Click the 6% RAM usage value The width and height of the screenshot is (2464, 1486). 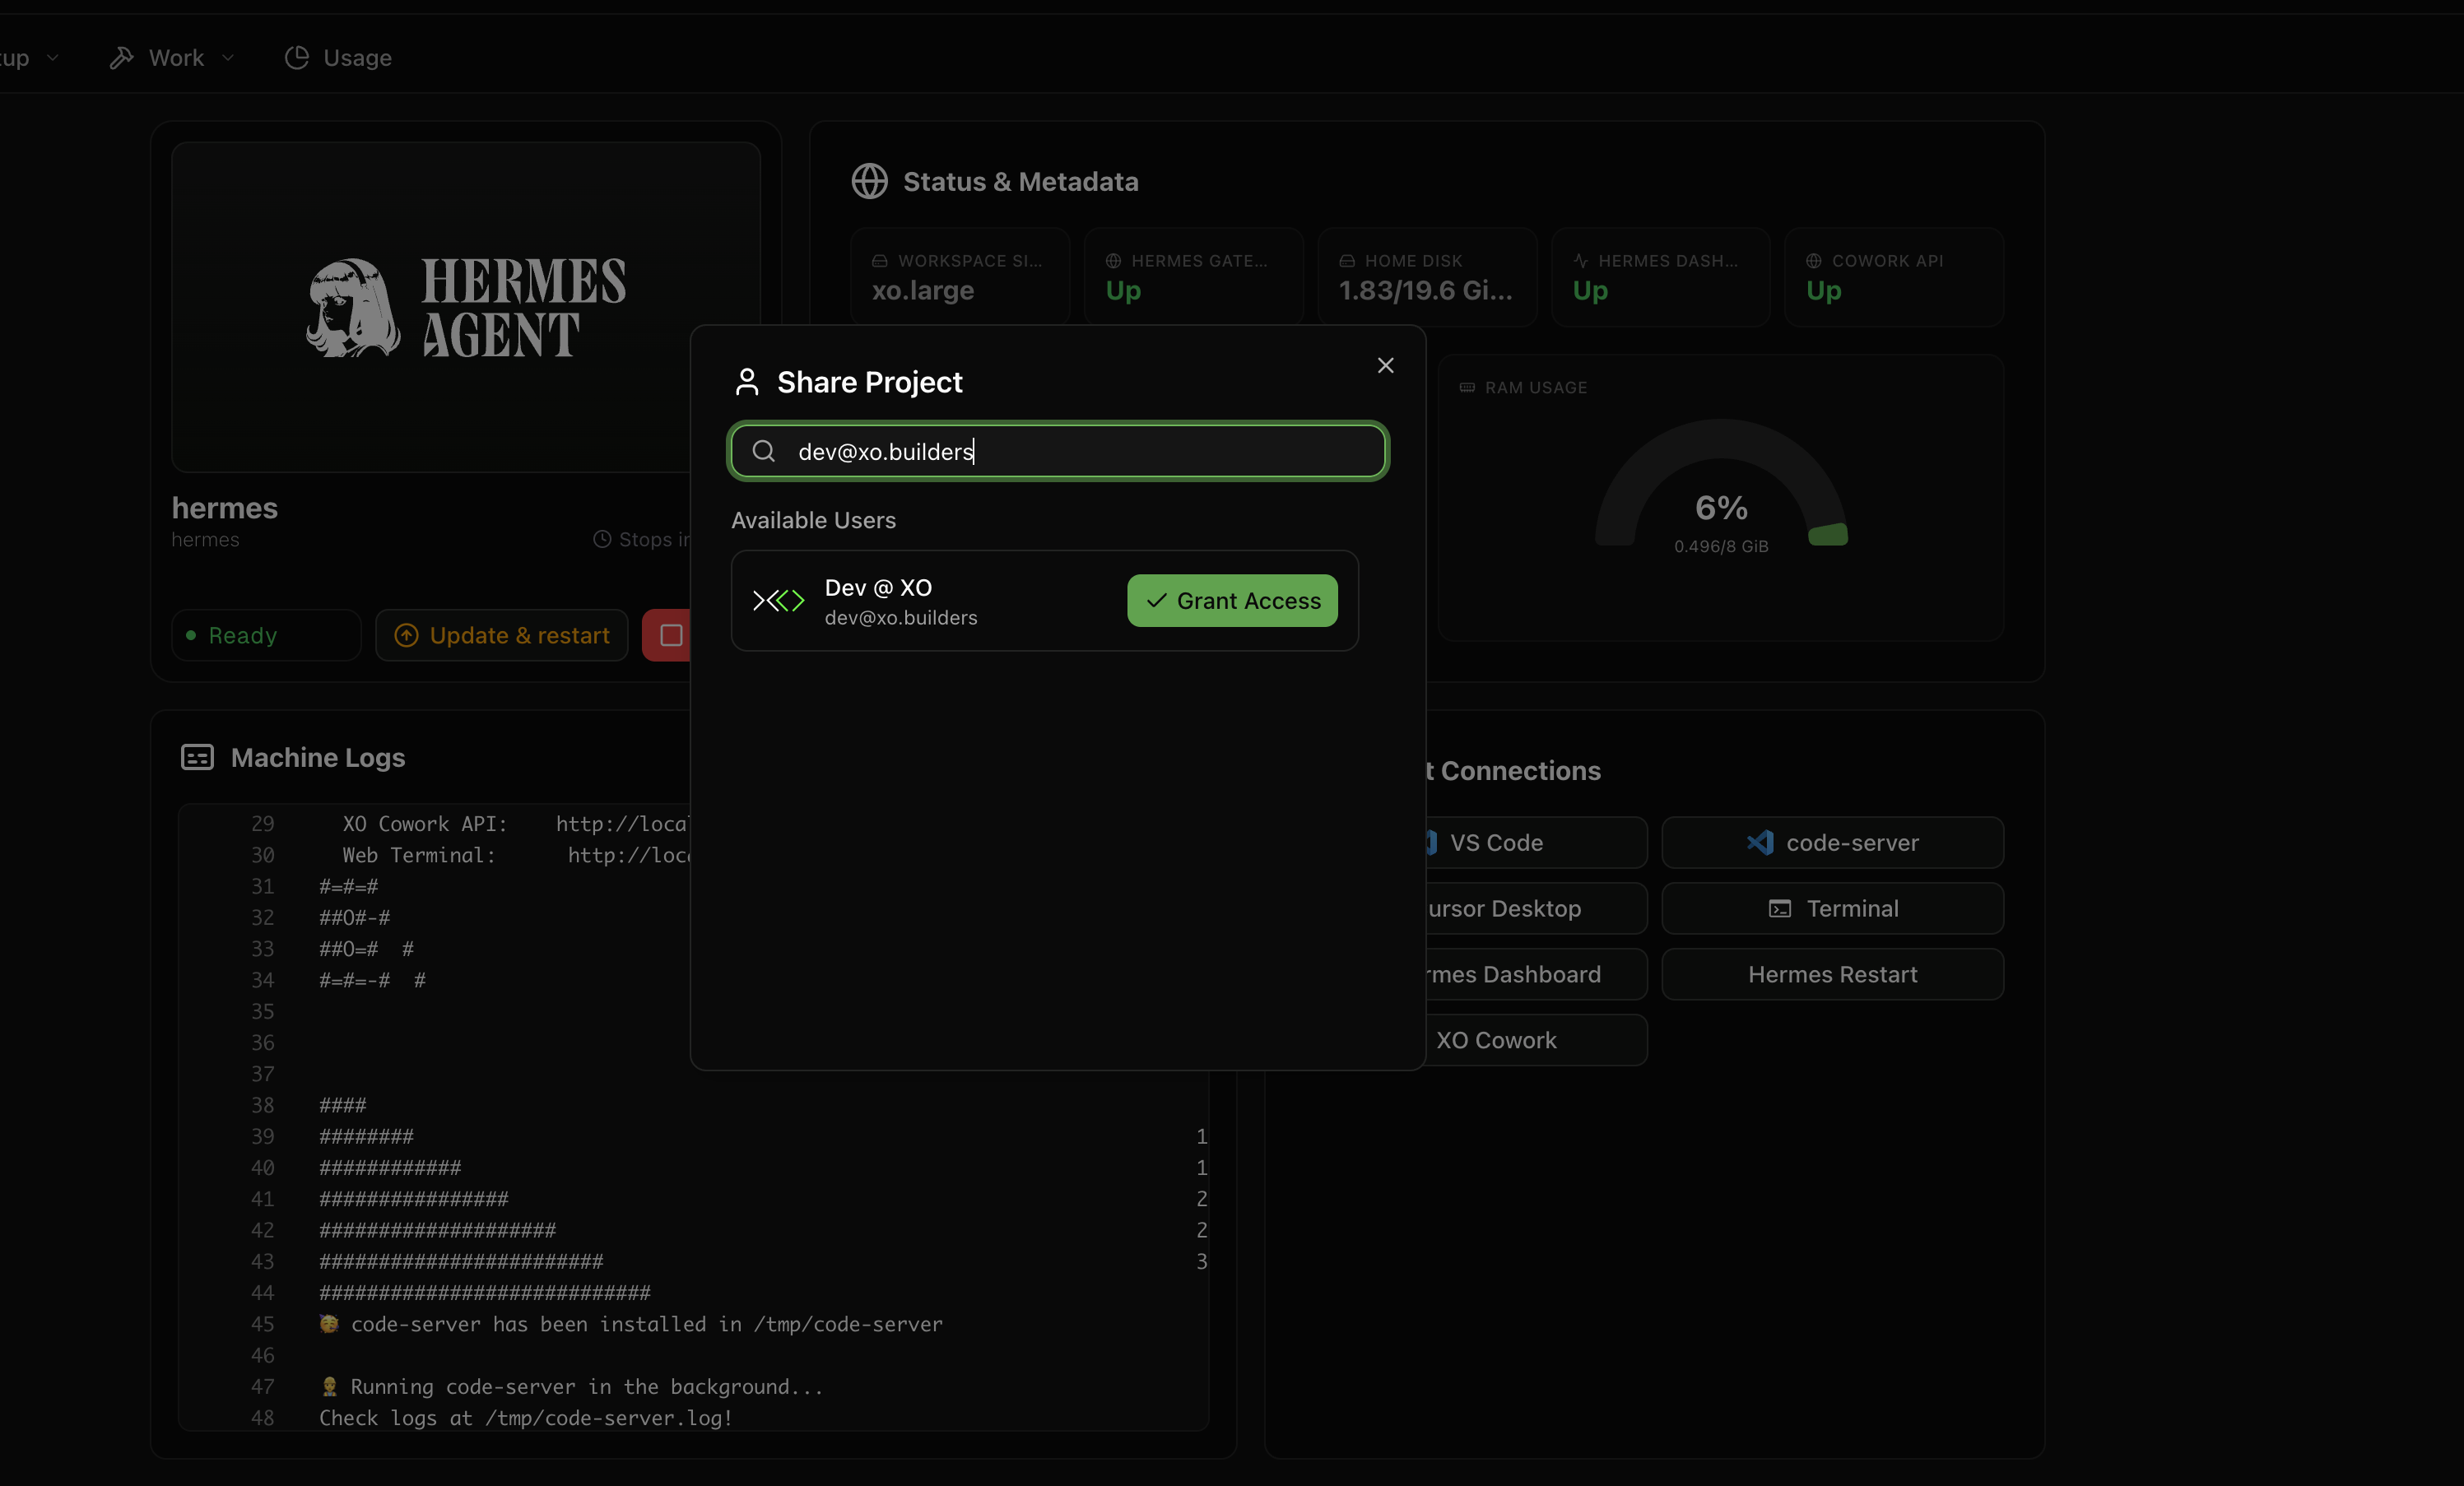tap(1721, 508)
